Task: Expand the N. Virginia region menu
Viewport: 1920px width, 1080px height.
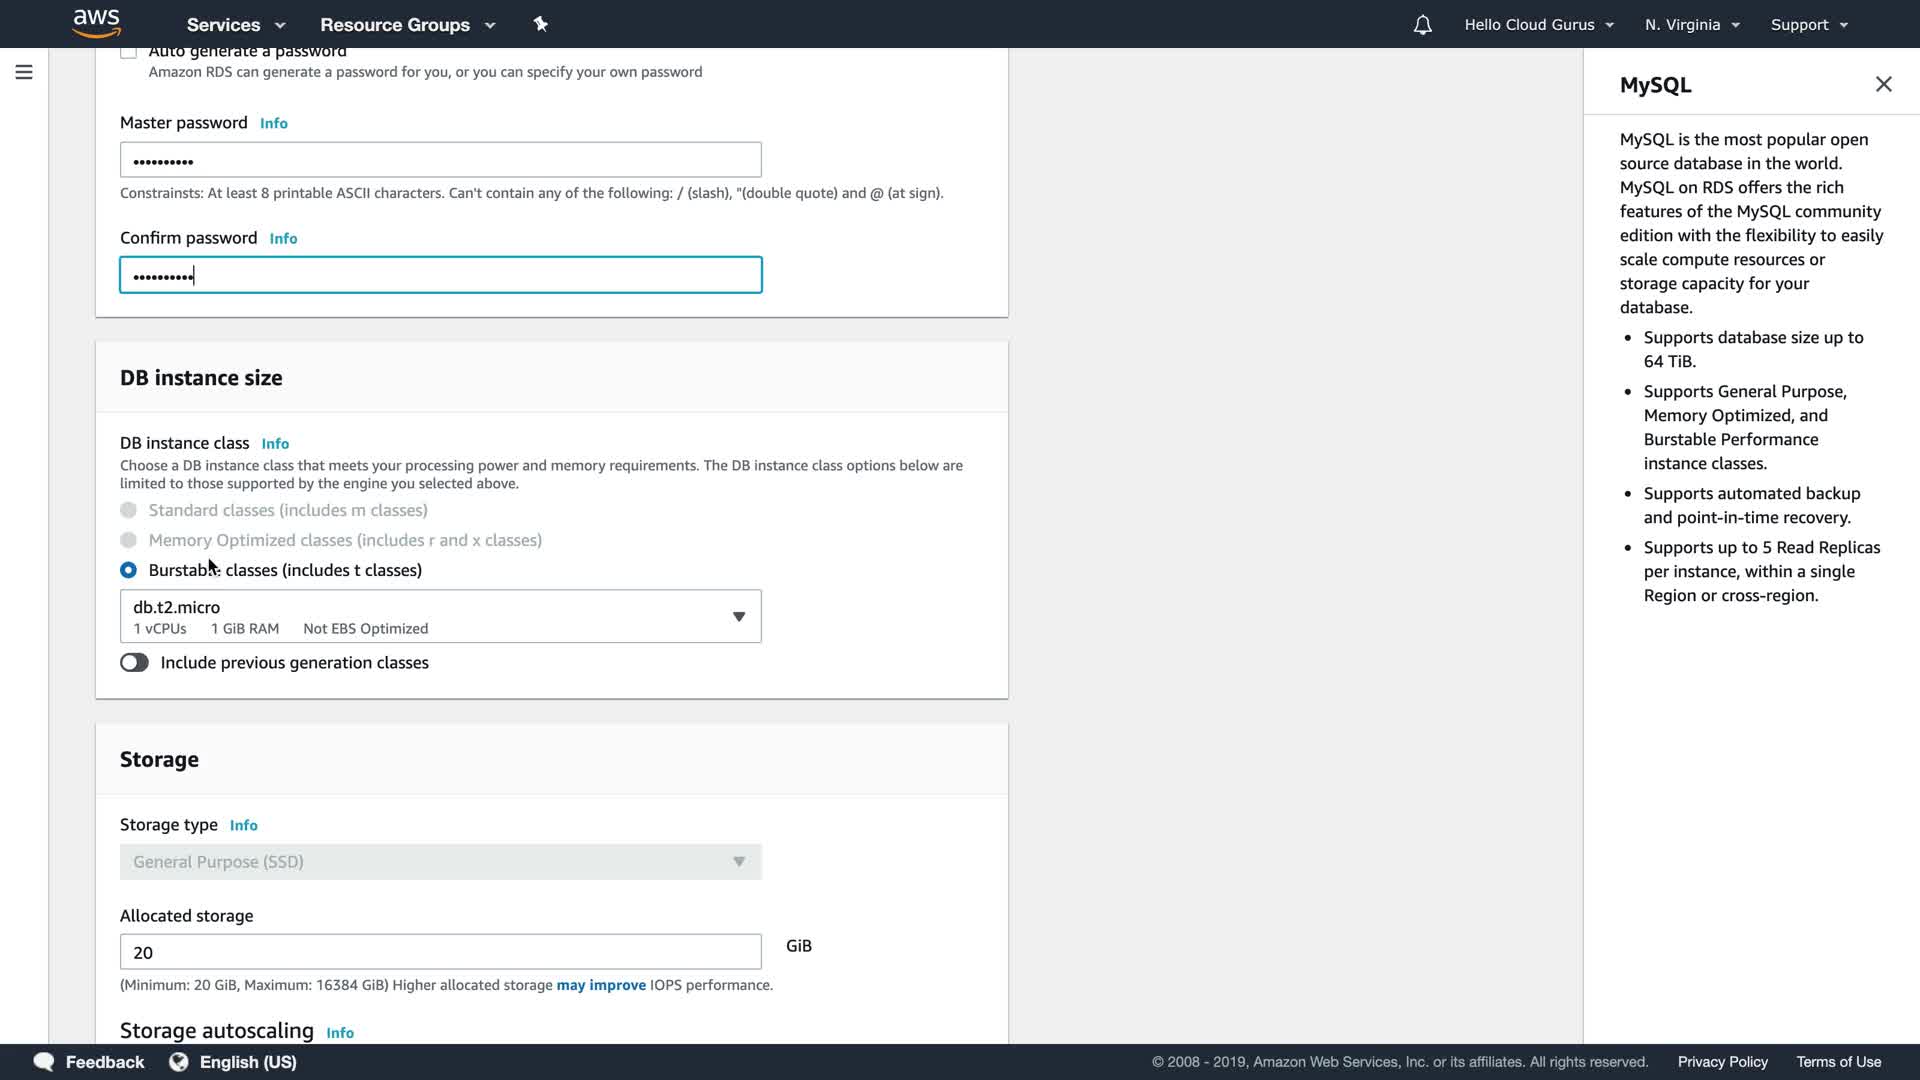Action: [1692, 25]
